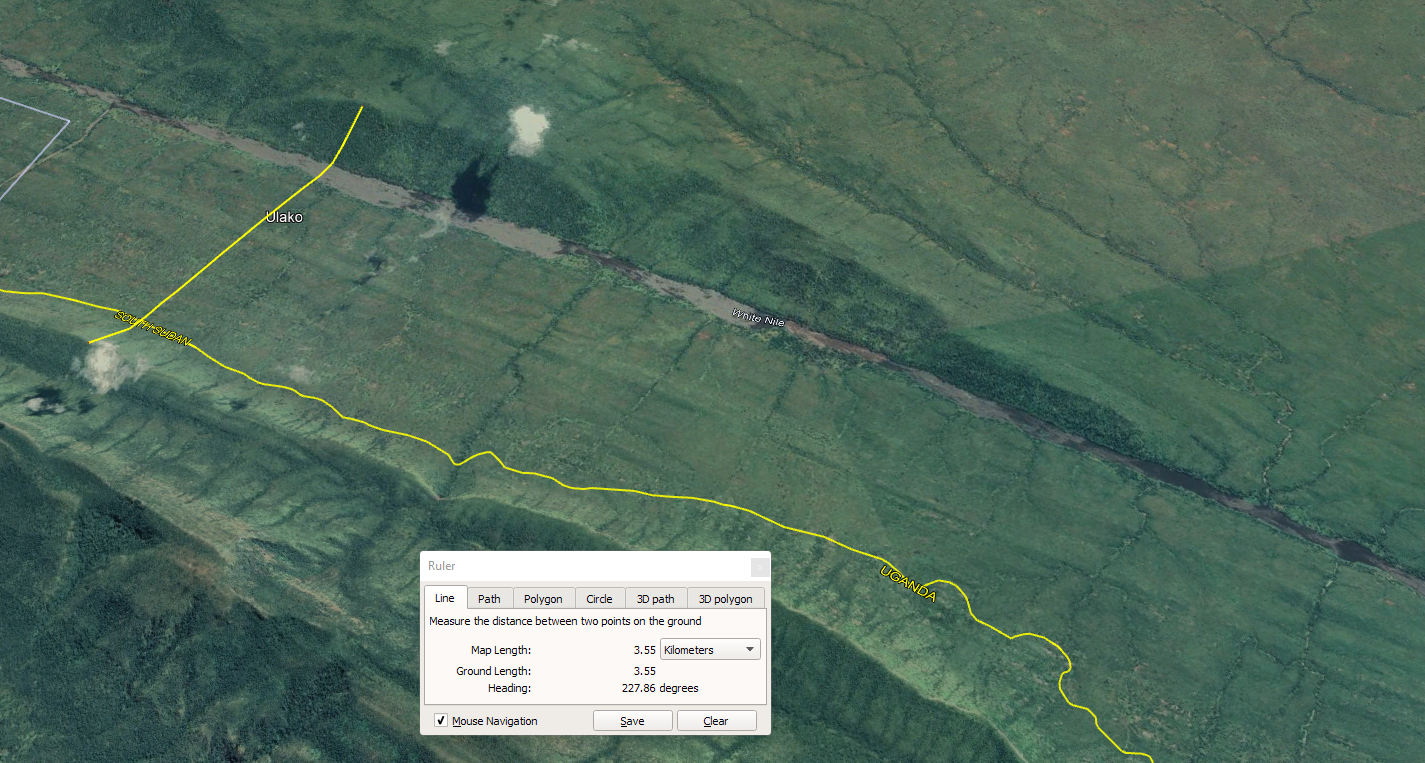Save the ruler measurement

[632, 721]
